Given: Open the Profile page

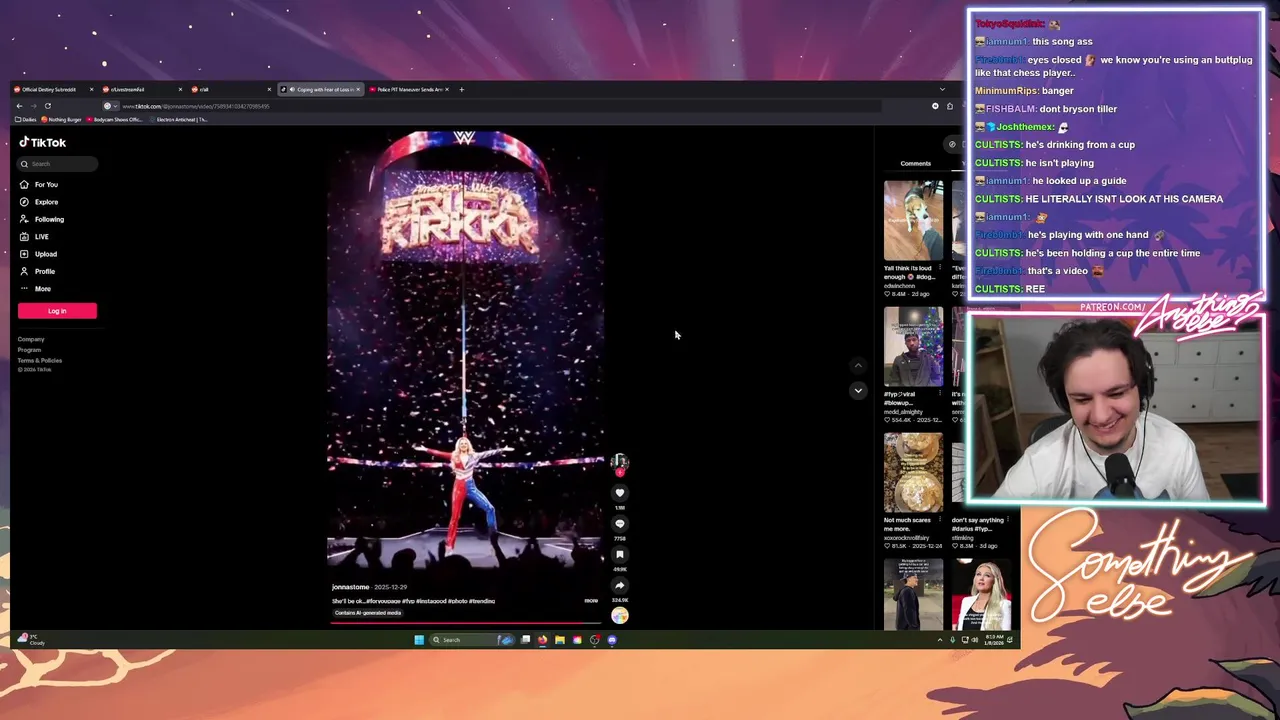Looking at the screenshot, I should pyautogui.click(x=38, y=271).
